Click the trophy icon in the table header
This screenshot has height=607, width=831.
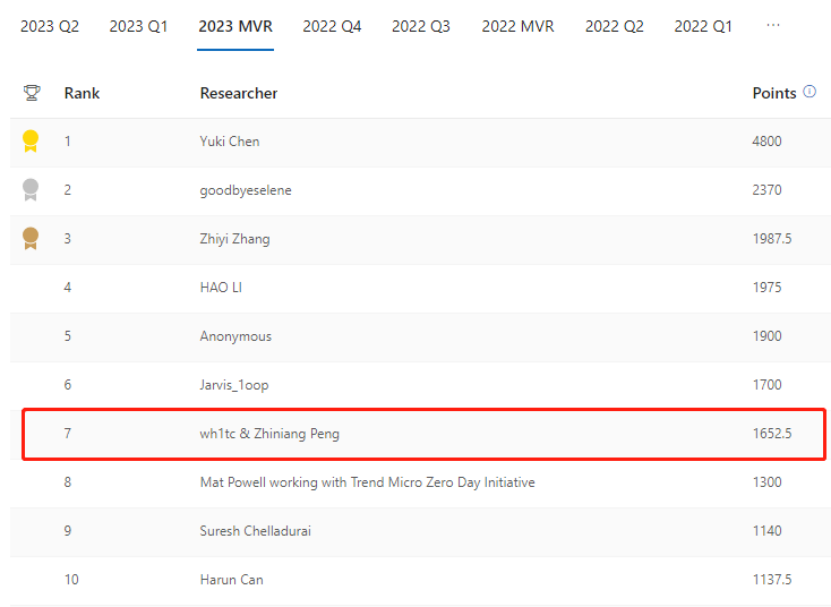(31, 93)
